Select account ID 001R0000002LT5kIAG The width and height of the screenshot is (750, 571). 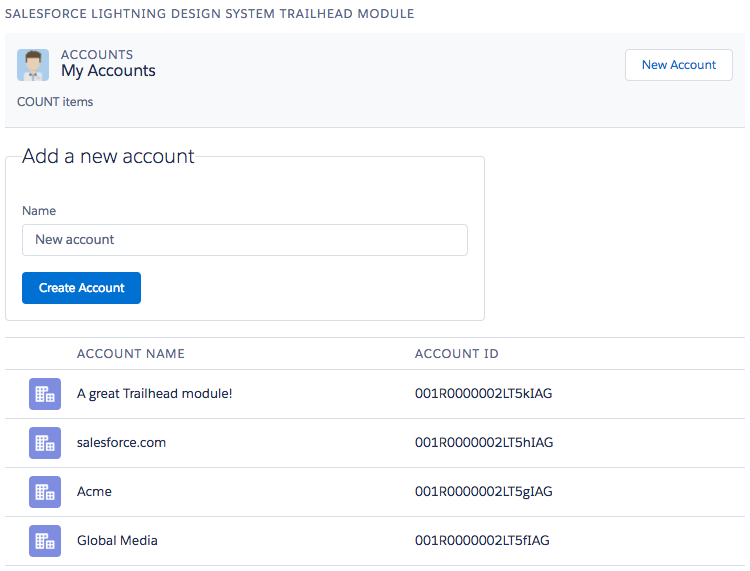tap(484, 394)
